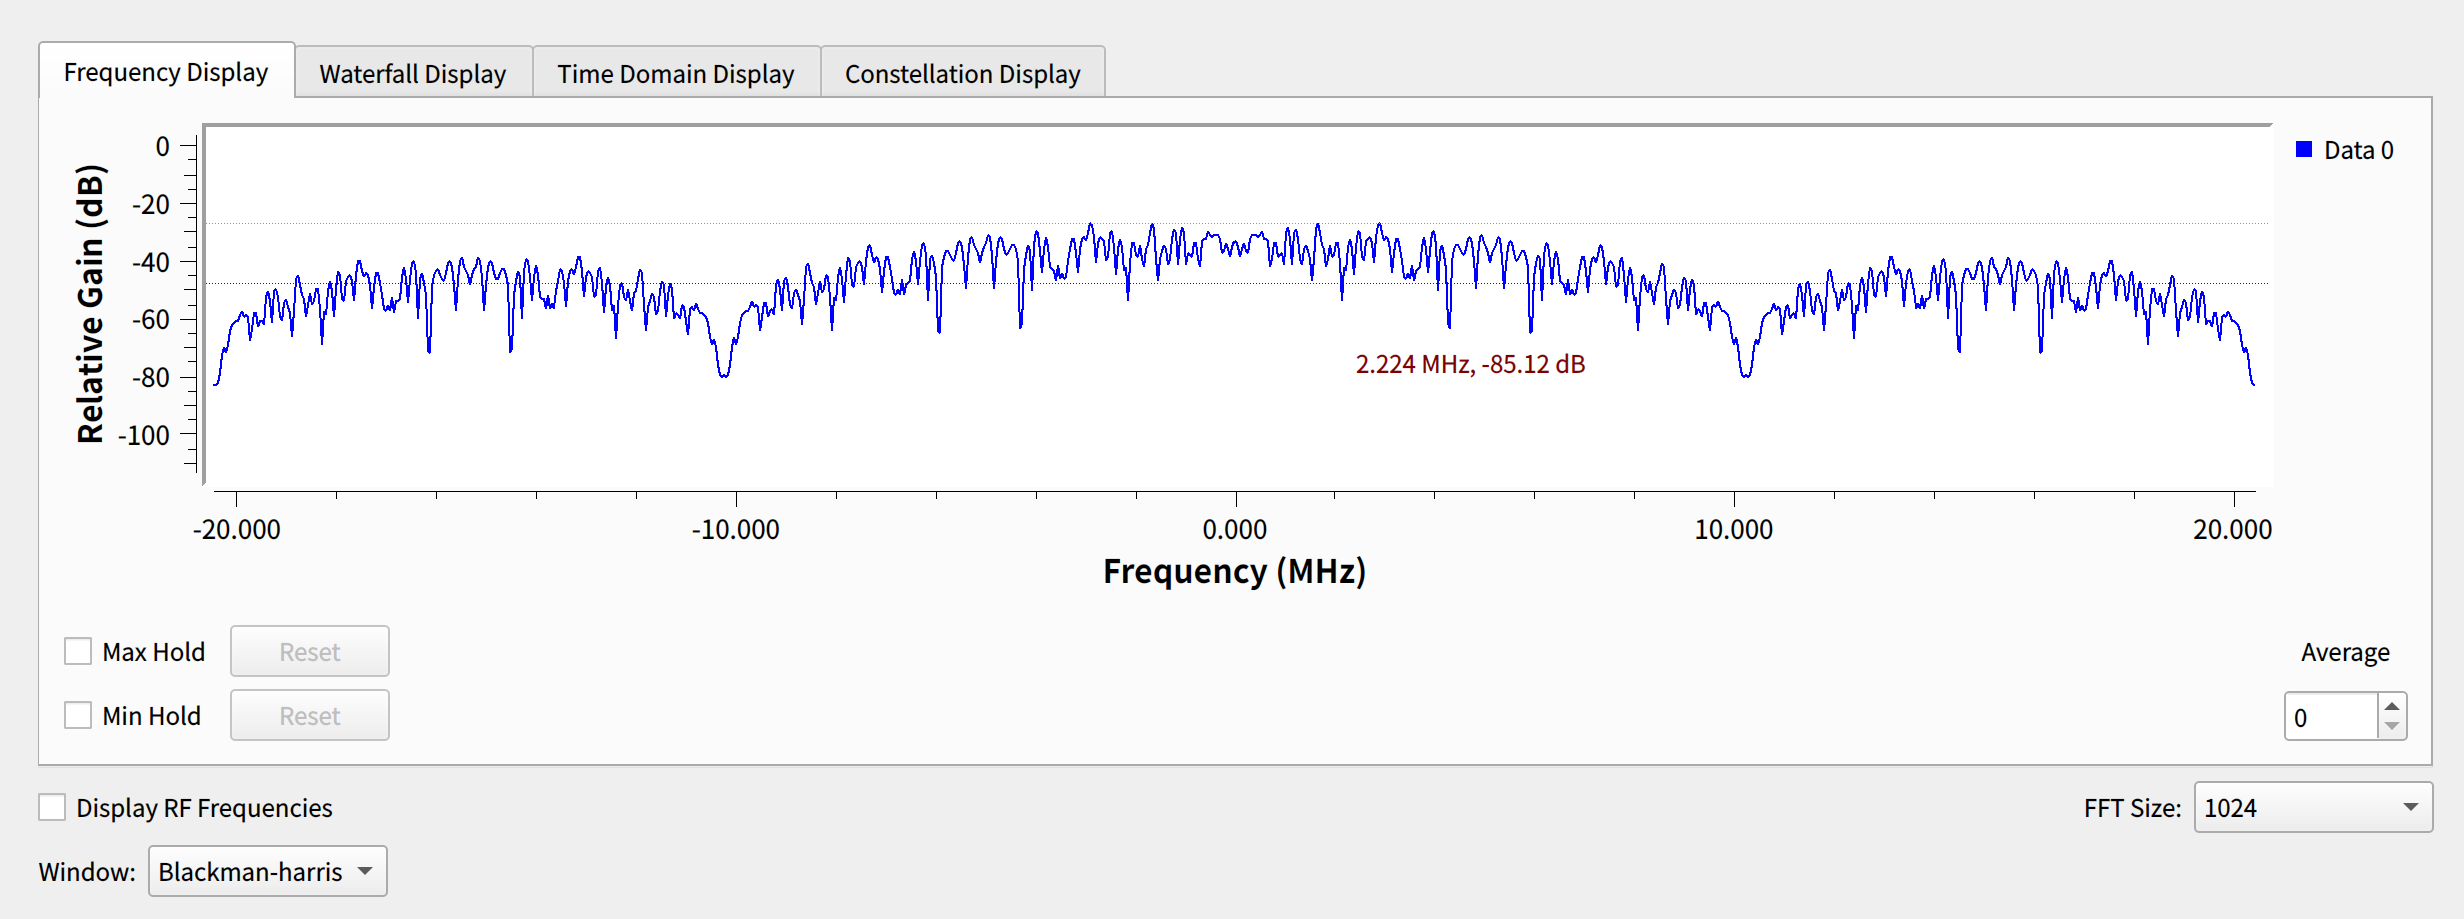Click the deep spectrum null near 10 MHz
2464x919 pixels.
[1745, 374]
